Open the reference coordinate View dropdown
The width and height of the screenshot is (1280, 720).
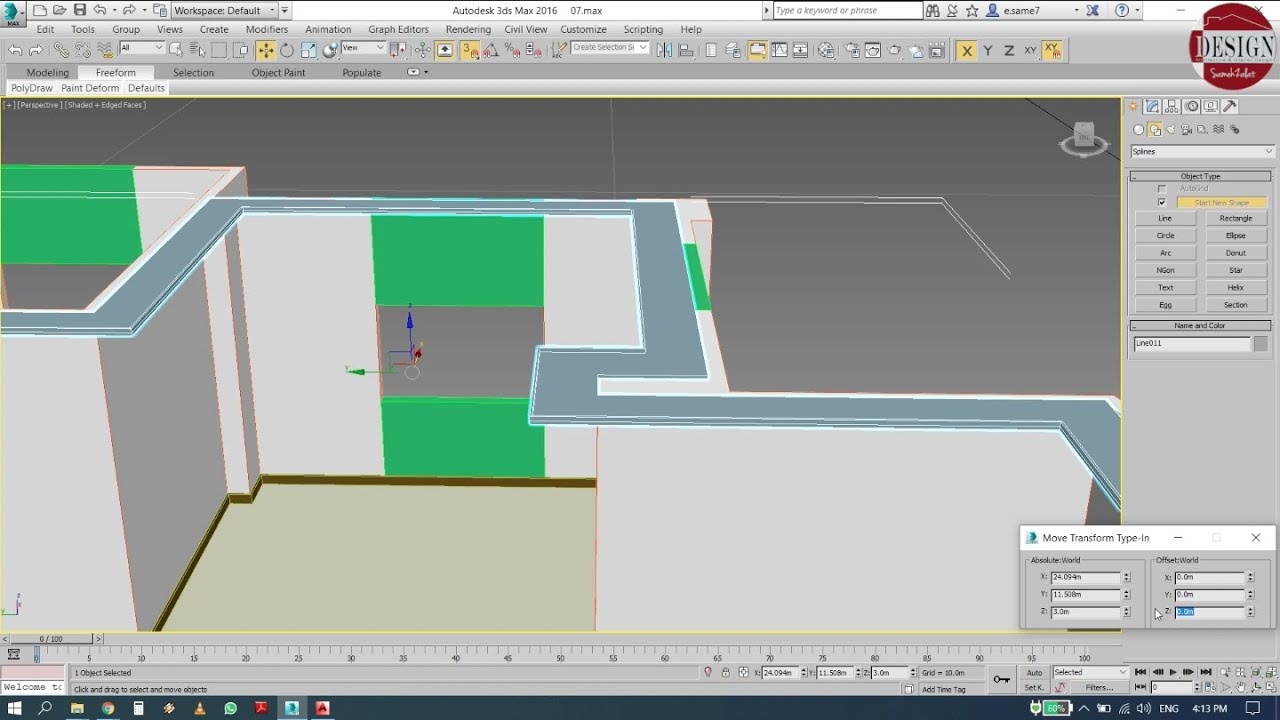364,48
